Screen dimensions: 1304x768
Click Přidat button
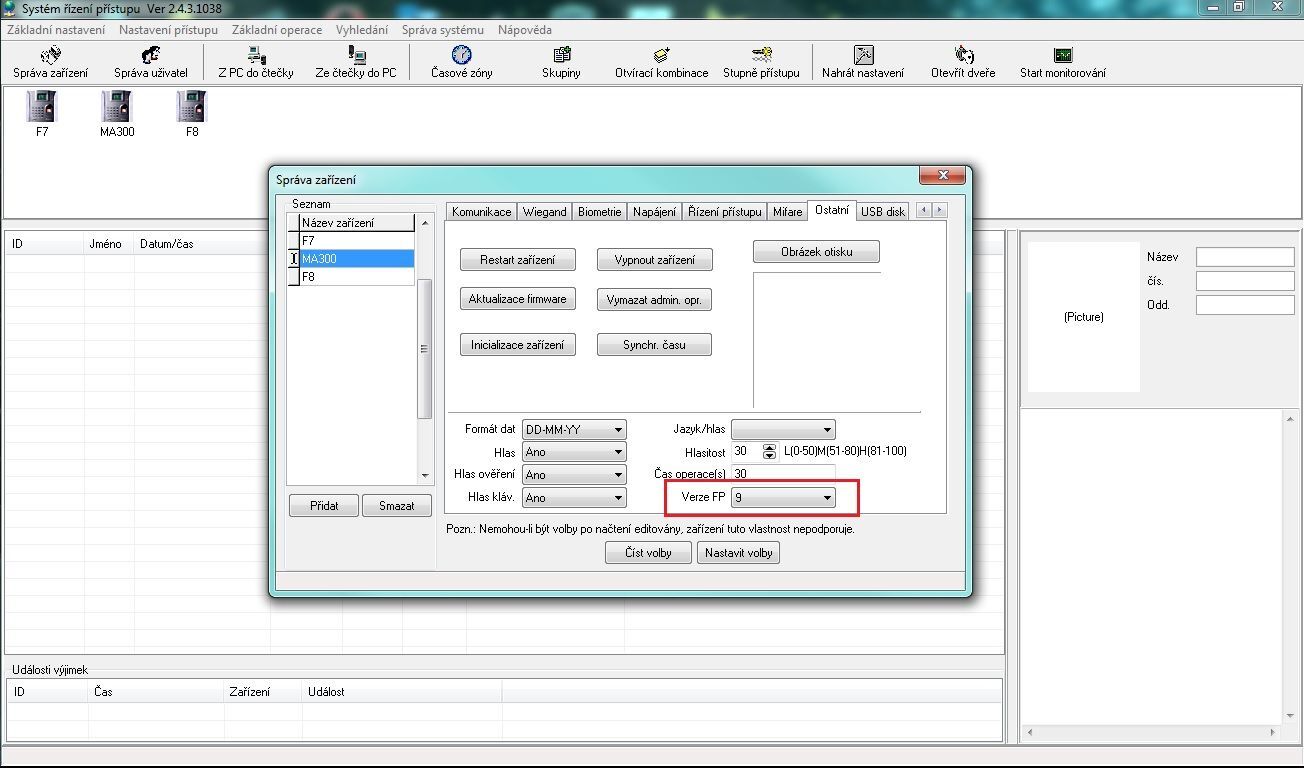click(324, 506)
